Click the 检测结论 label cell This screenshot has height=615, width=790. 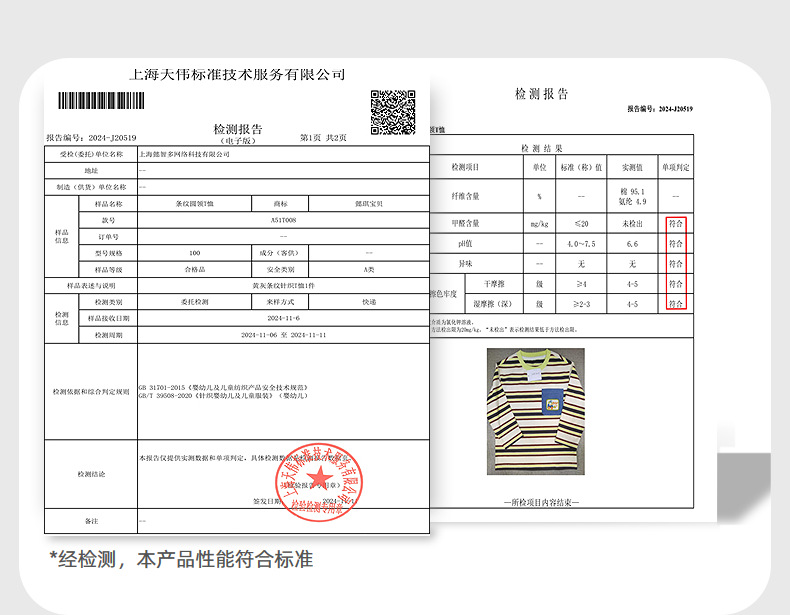[x=91, y=474]
